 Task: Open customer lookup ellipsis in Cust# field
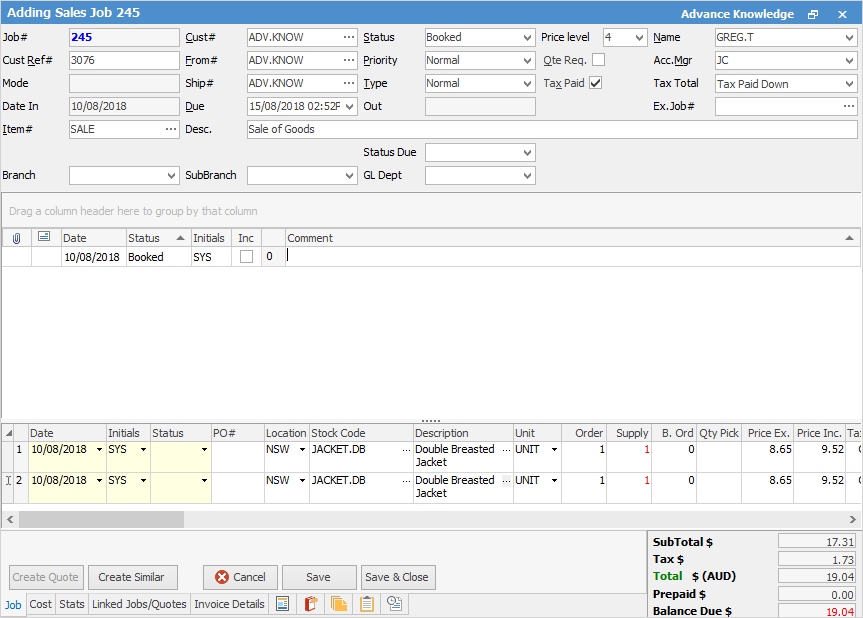(348, 37)
